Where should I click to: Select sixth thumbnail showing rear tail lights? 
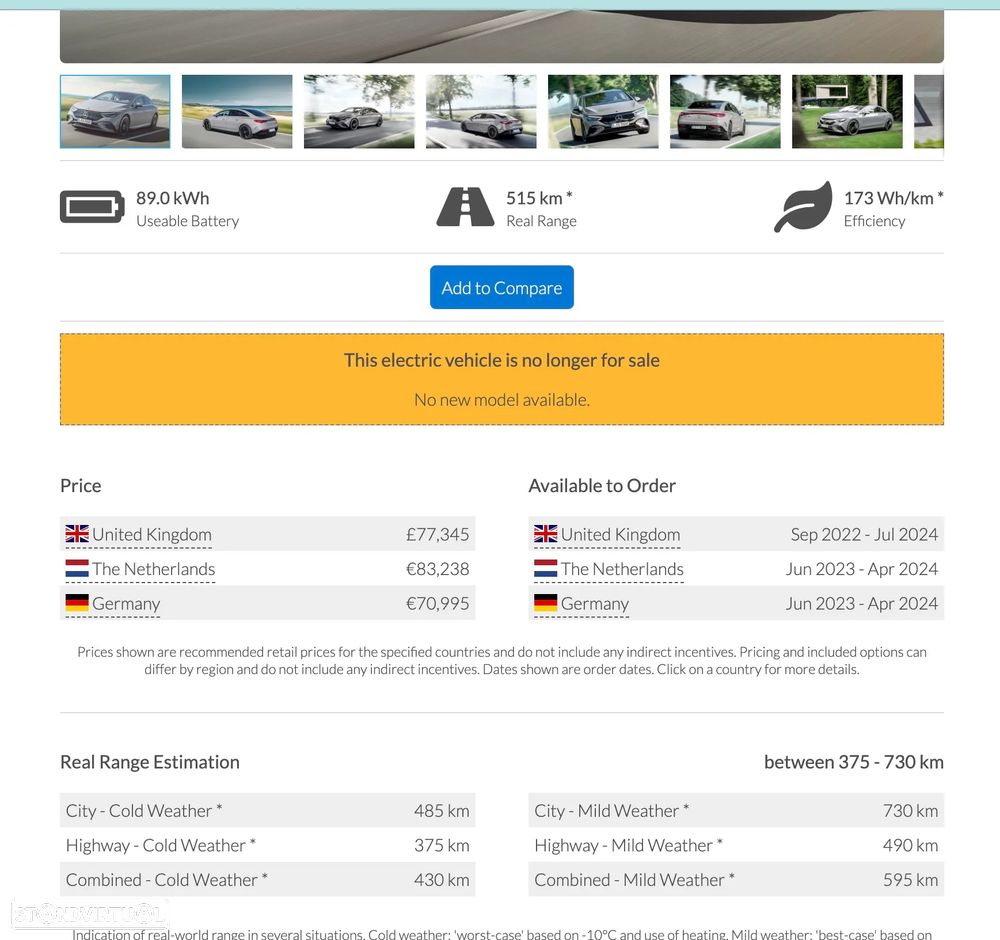pos(725,112)
